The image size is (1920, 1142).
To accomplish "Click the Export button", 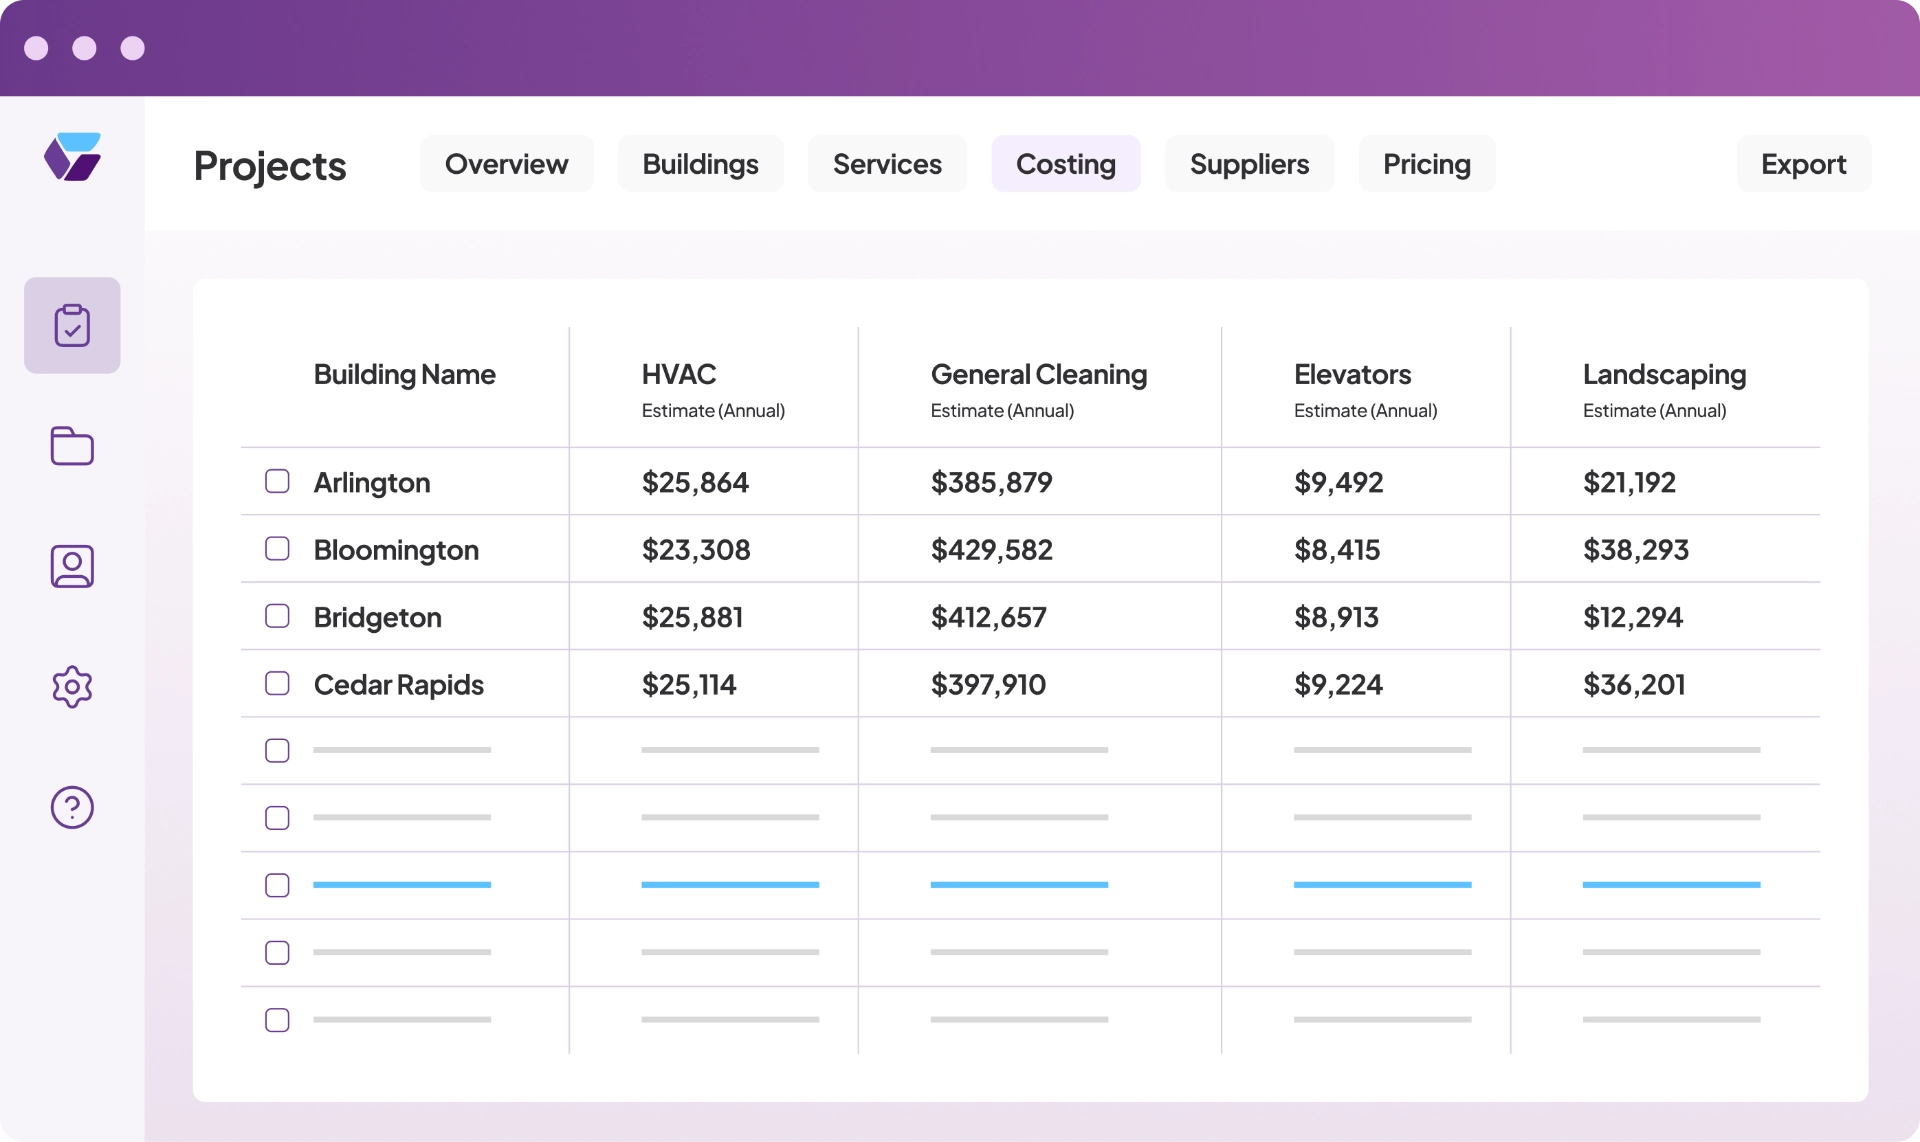I will 1803,164.
